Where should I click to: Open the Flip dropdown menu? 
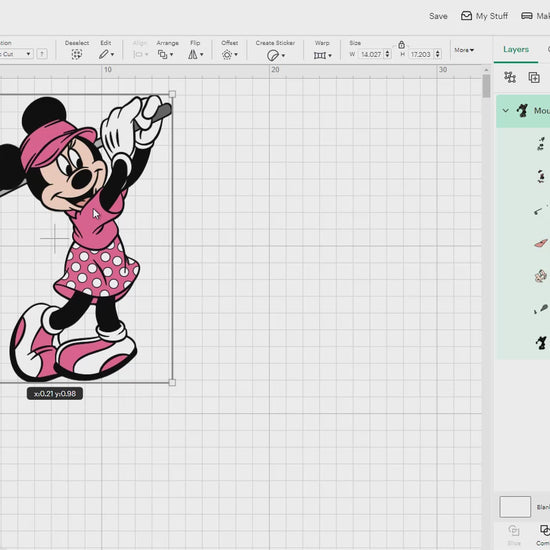coord(195,54)
